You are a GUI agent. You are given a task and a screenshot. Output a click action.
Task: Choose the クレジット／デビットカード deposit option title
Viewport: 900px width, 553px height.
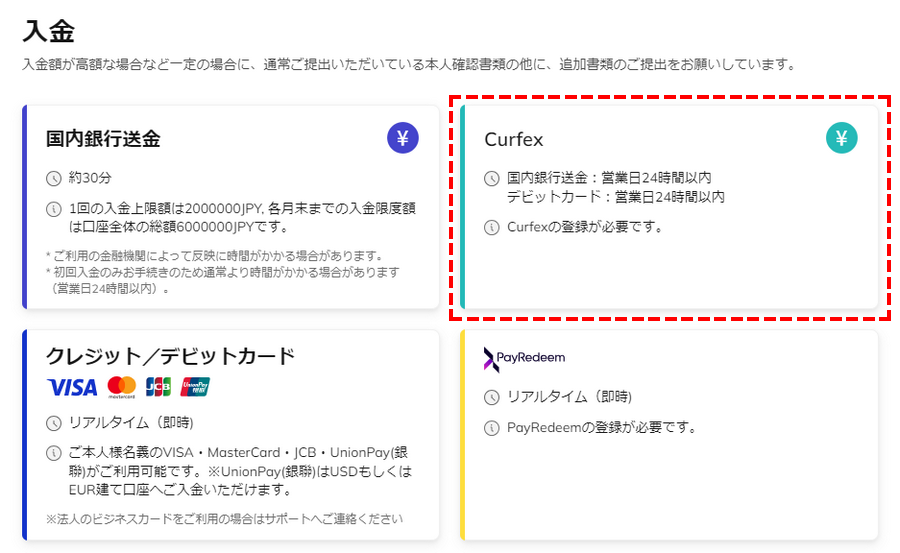coord(170,356)
